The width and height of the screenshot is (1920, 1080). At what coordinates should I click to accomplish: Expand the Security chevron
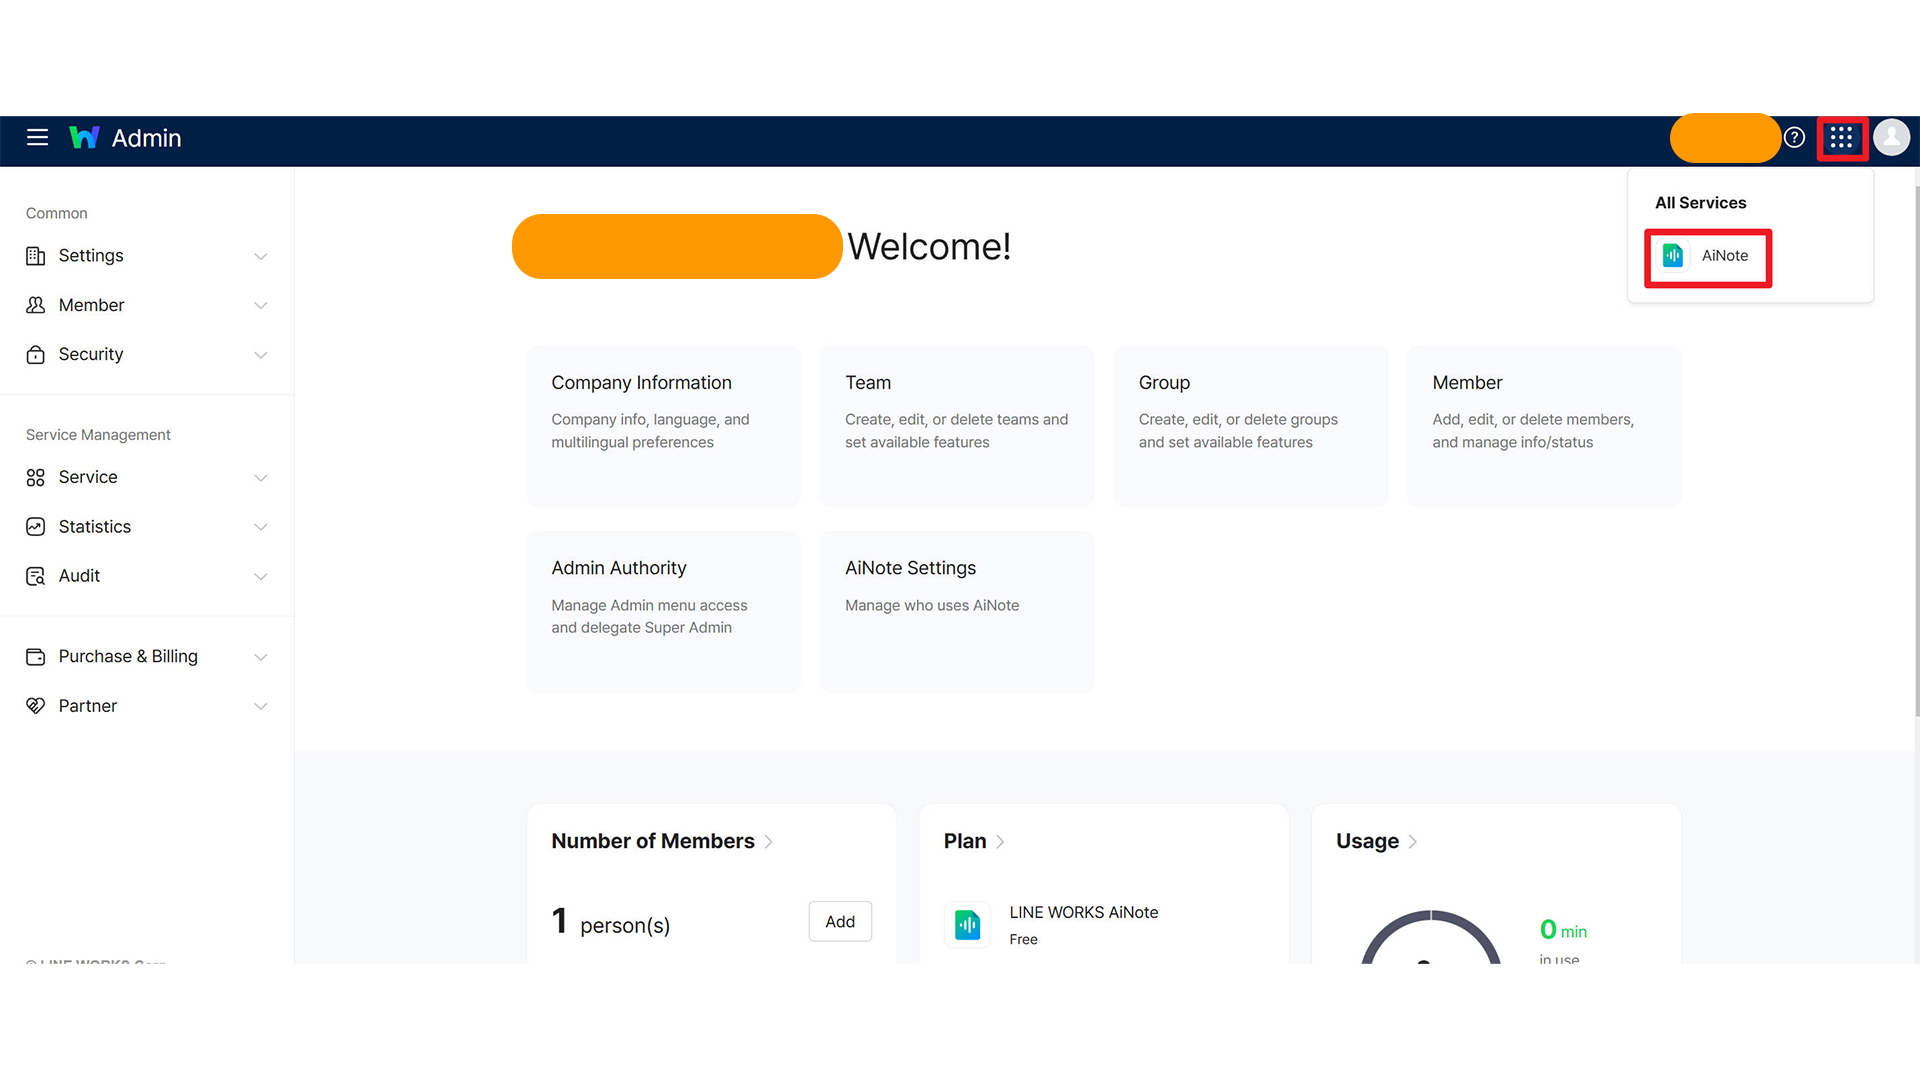coord(261,355)
